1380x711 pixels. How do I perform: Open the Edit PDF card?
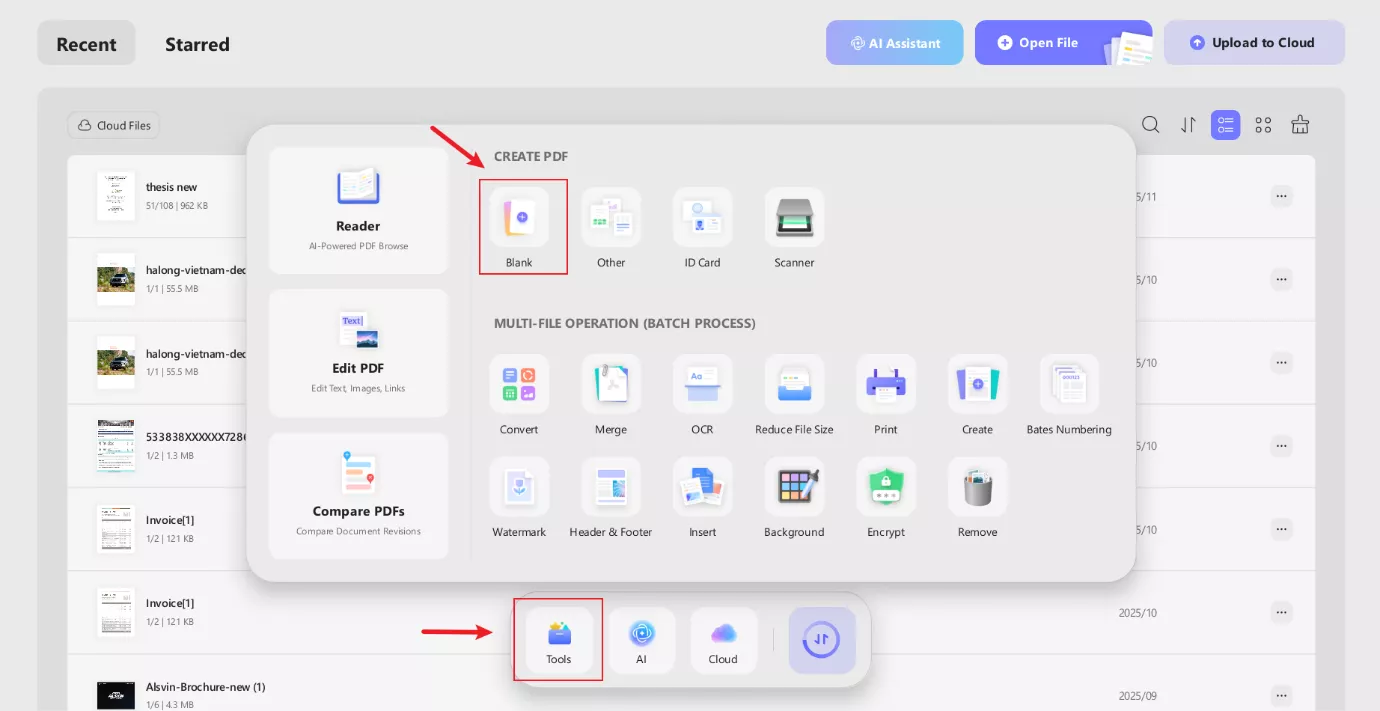tap(358, 353)
